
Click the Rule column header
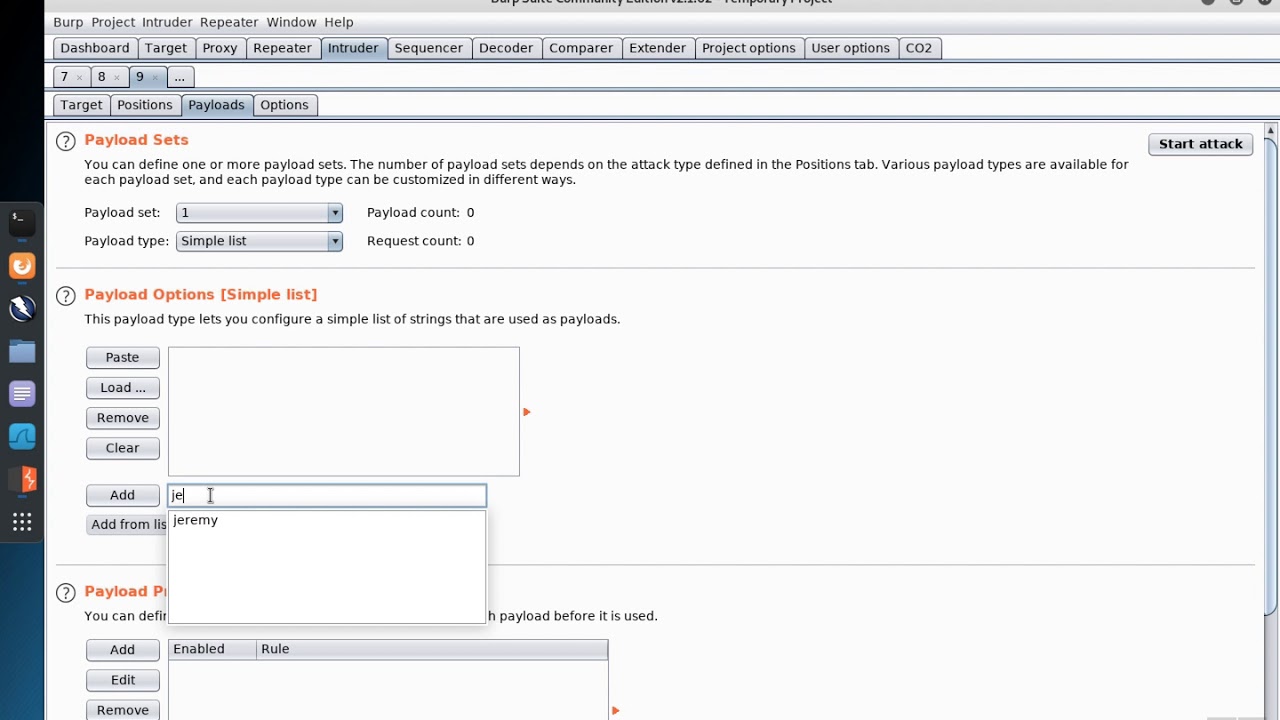tap(432, 649)
